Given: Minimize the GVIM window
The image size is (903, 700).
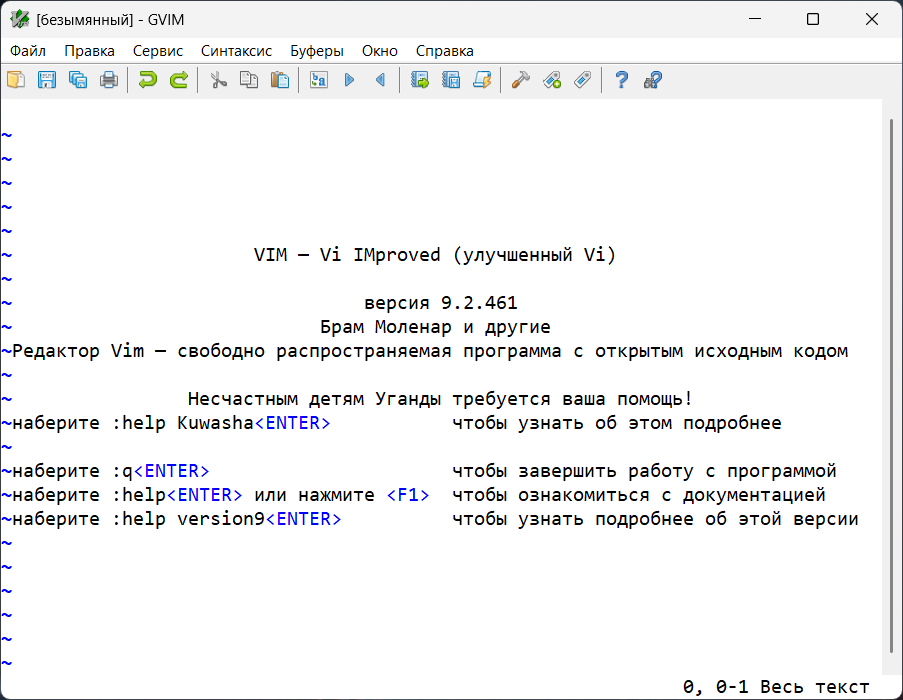Looking at the screenshot, I should [x=755, y=20].
